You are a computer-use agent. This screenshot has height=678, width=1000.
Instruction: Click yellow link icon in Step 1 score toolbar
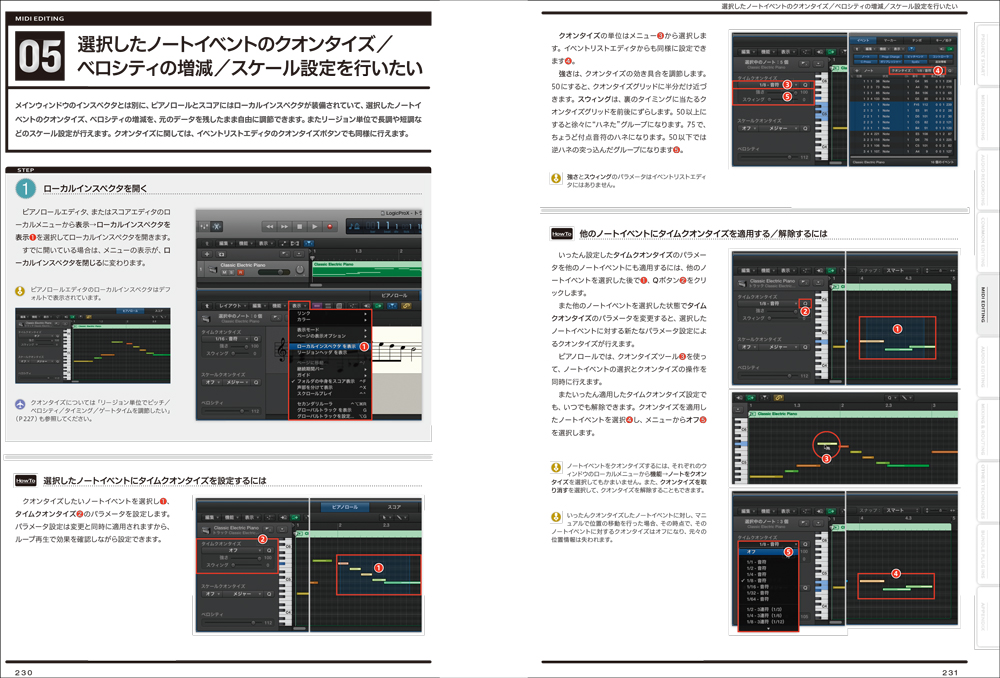pos(406,306)
